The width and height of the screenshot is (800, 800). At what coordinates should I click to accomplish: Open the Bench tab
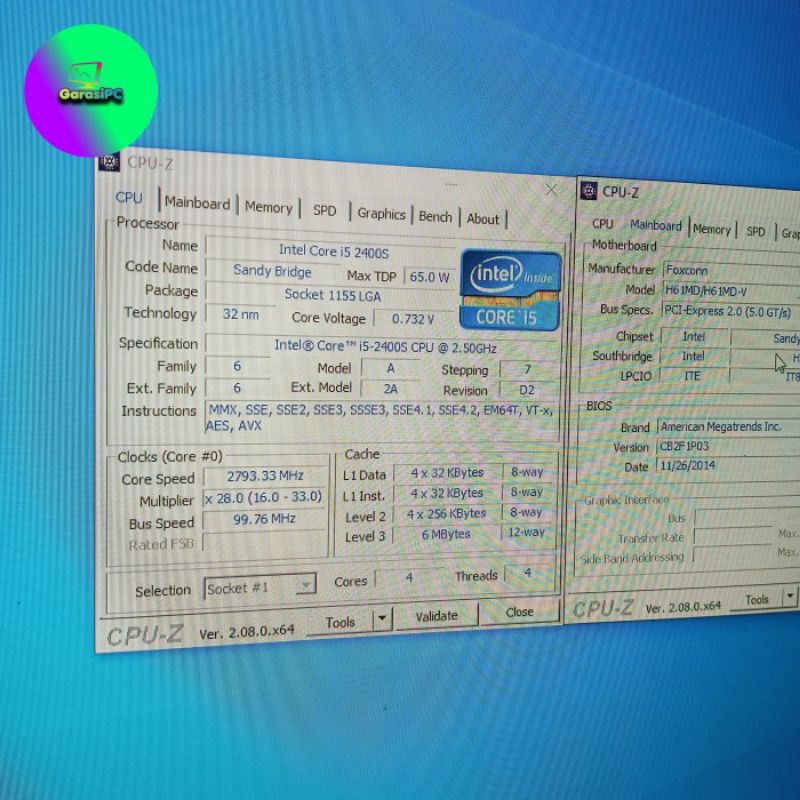click(x=435, y=216)
